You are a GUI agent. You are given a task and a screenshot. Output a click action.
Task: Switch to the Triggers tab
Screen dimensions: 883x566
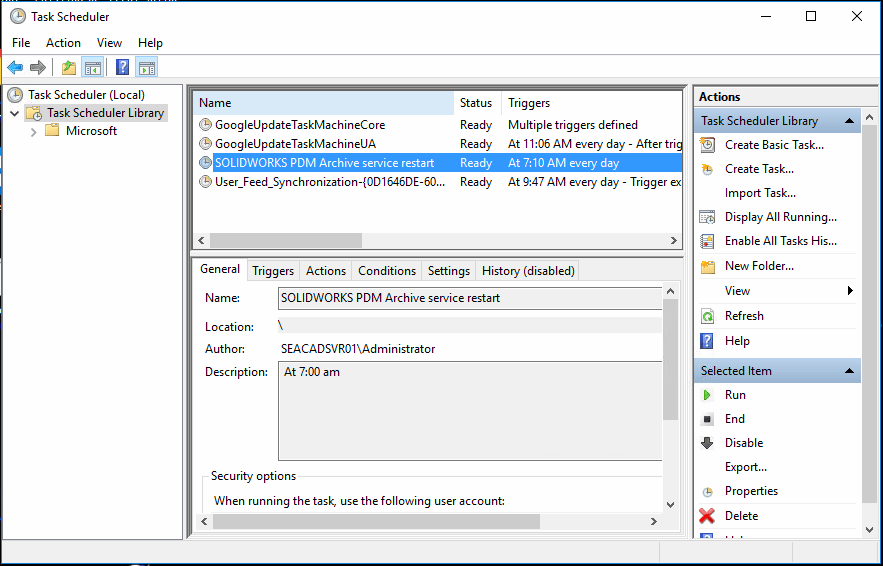click(x=273, y=271)
